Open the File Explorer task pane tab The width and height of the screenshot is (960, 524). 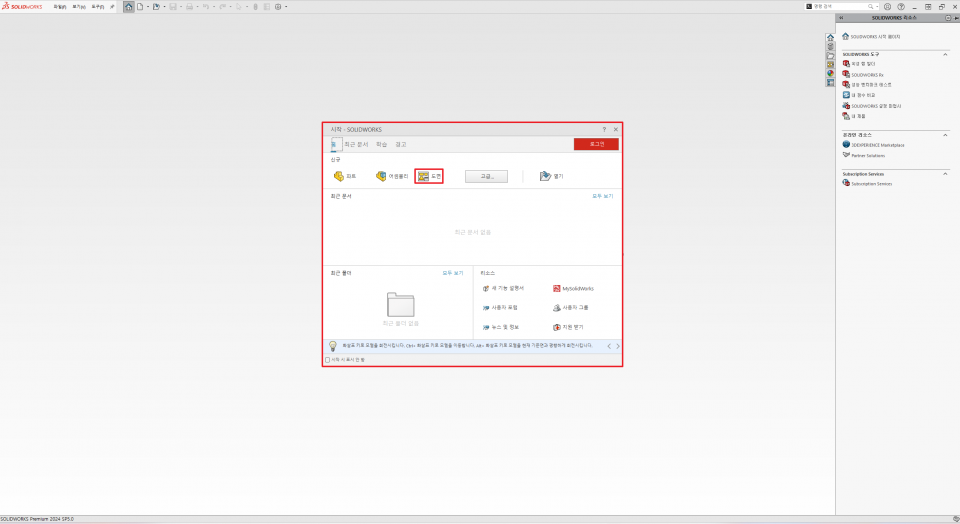[830, 56]
